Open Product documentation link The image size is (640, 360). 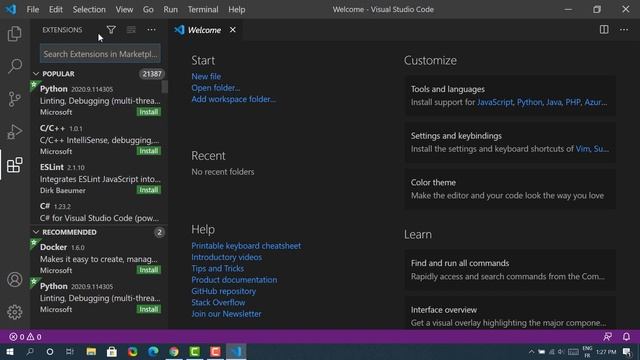coord(234,280)
